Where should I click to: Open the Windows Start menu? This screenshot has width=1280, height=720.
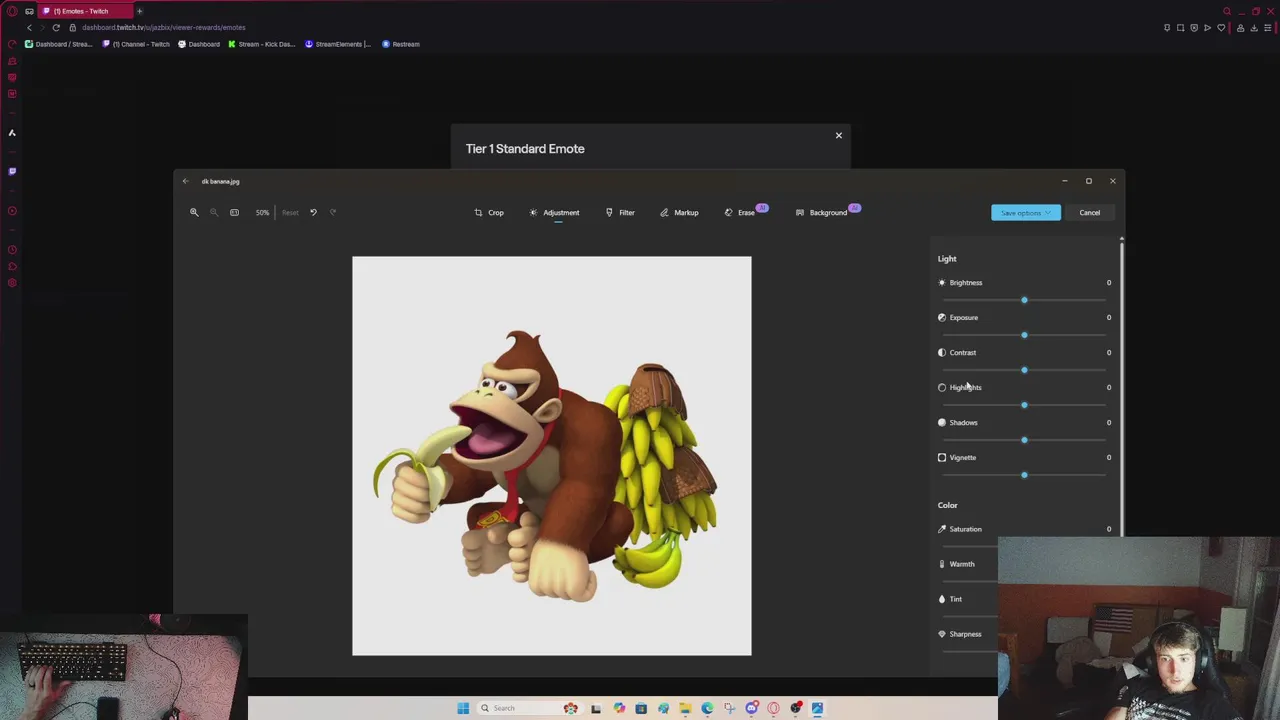[463, 708]
